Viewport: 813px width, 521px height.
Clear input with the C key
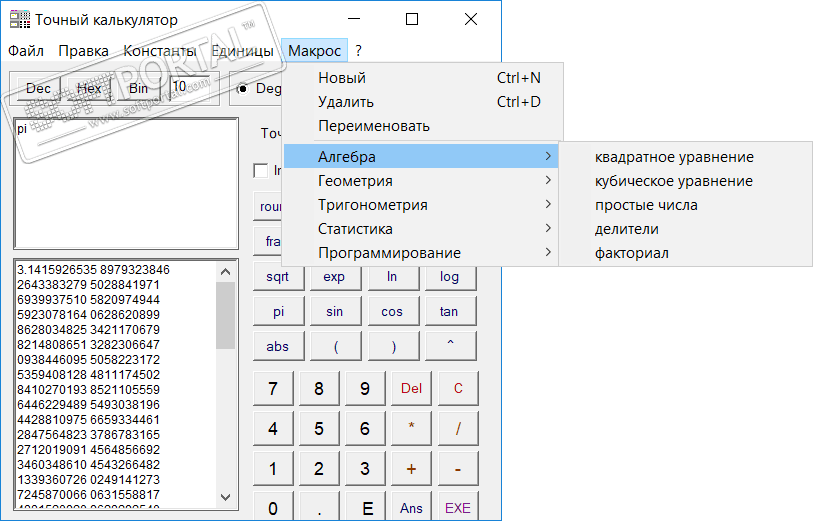(458, 388)
